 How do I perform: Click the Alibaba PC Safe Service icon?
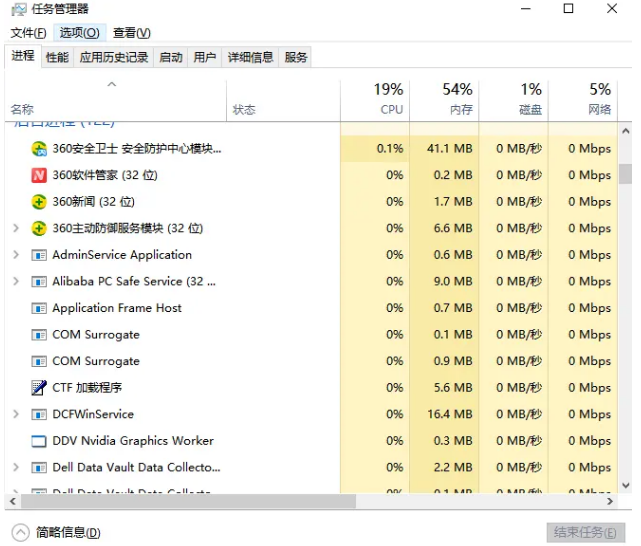coord(39,282)
